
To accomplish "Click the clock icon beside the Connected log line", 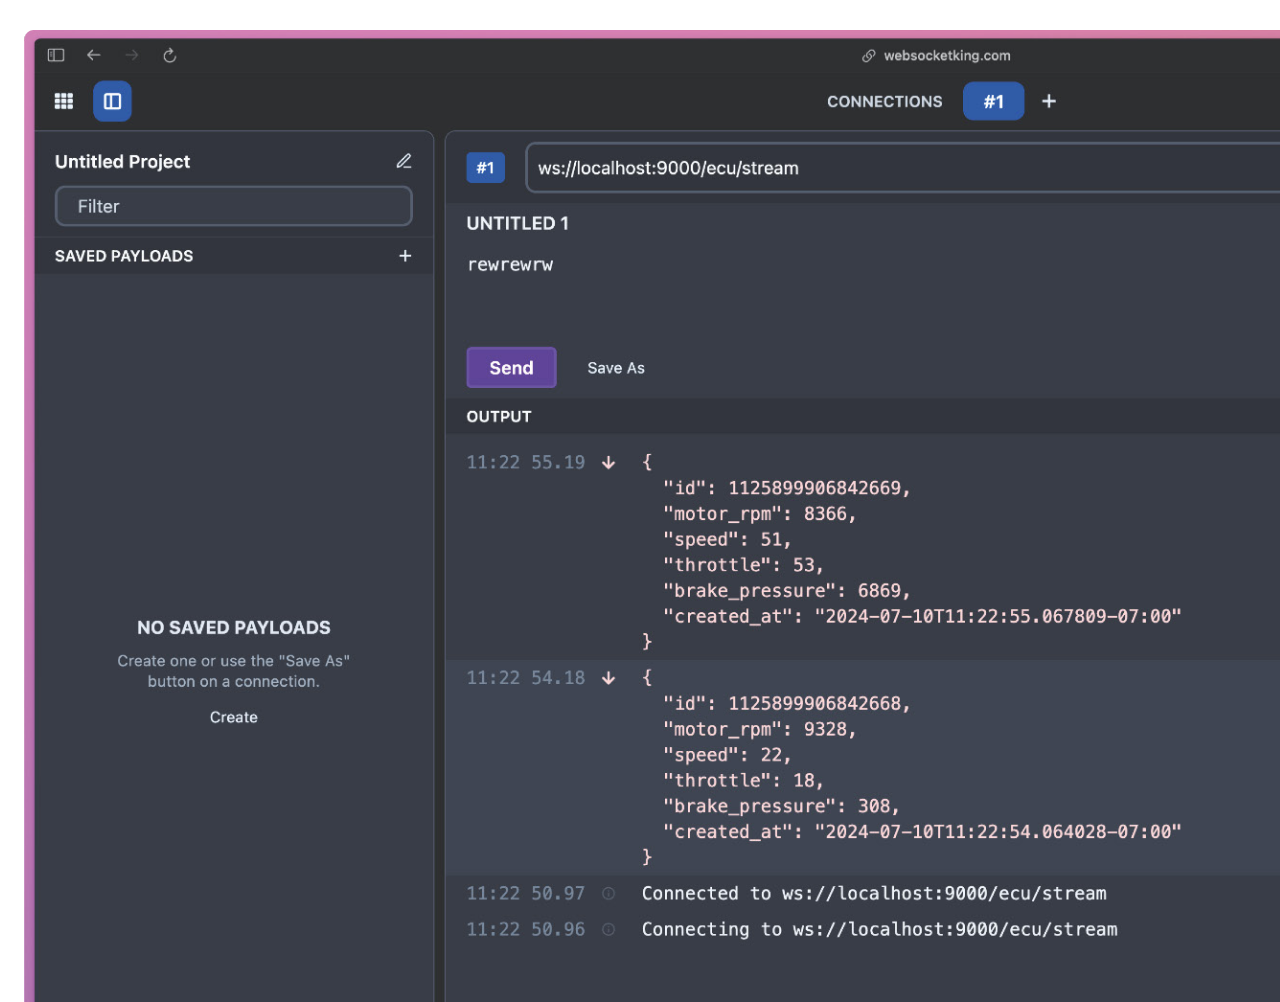I will tap(608, 893).
